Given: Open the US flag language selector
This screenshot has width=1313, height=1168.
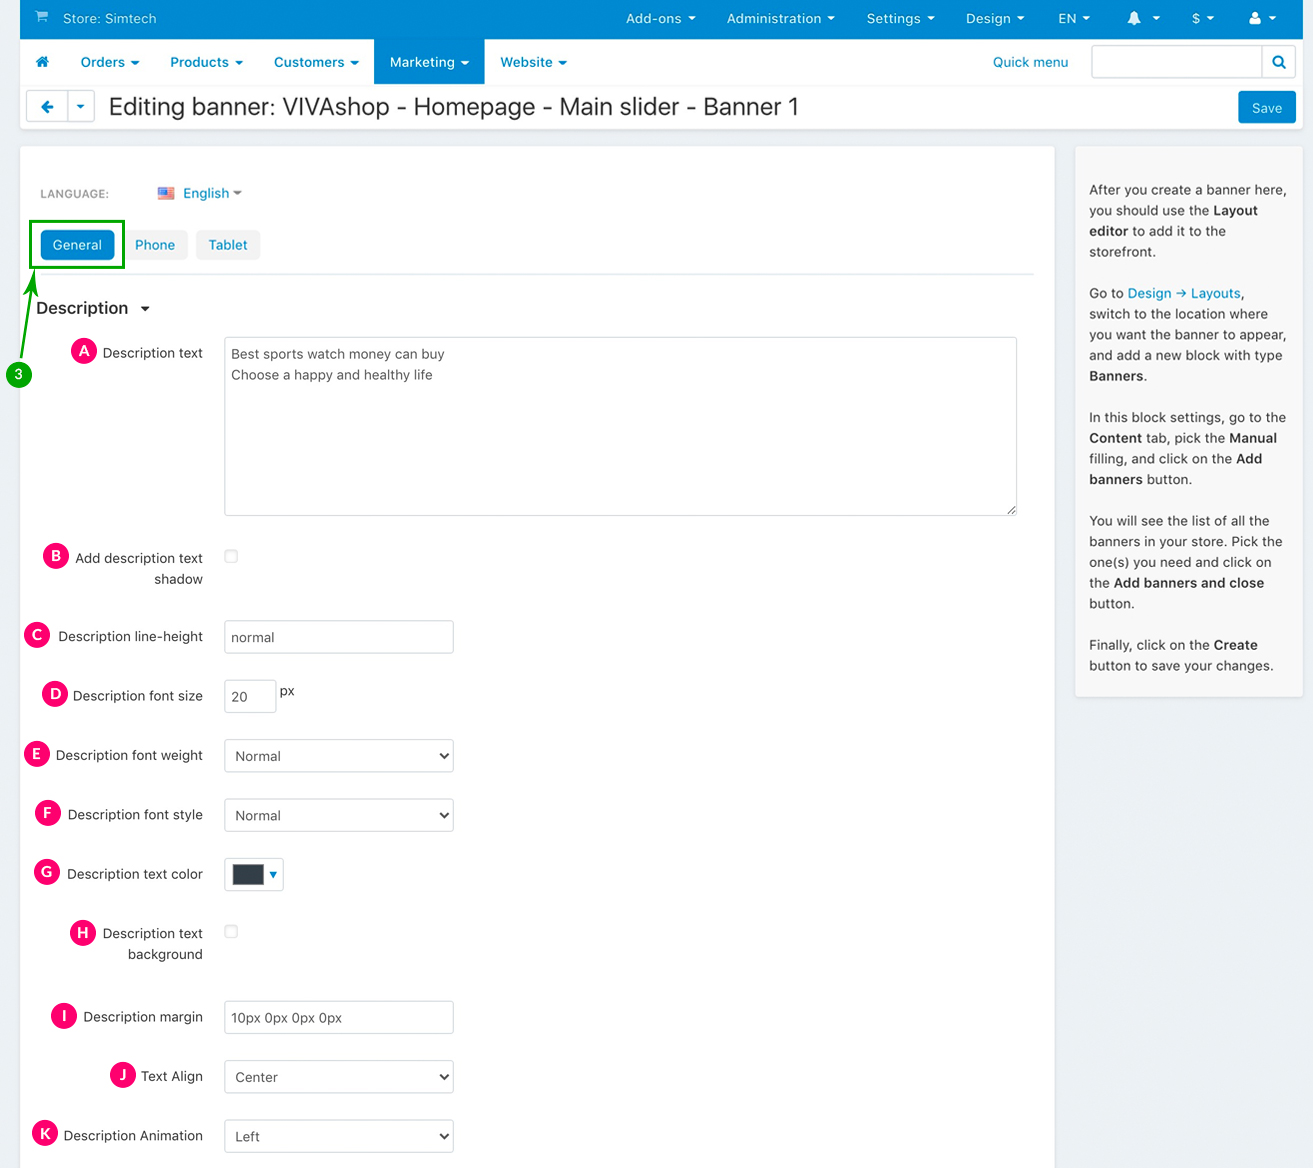Looking at the screenshot, I should click(200, 193).
